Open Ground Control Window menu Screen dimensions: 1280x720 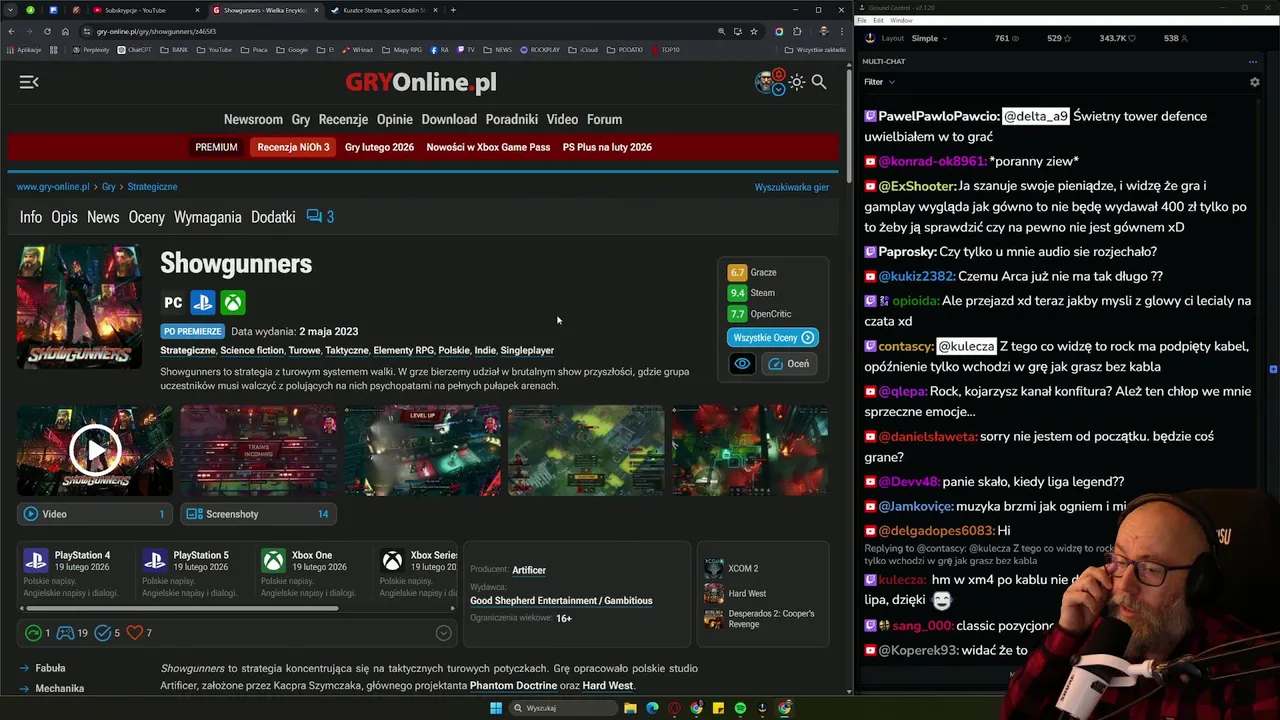[x=901, y=20]
